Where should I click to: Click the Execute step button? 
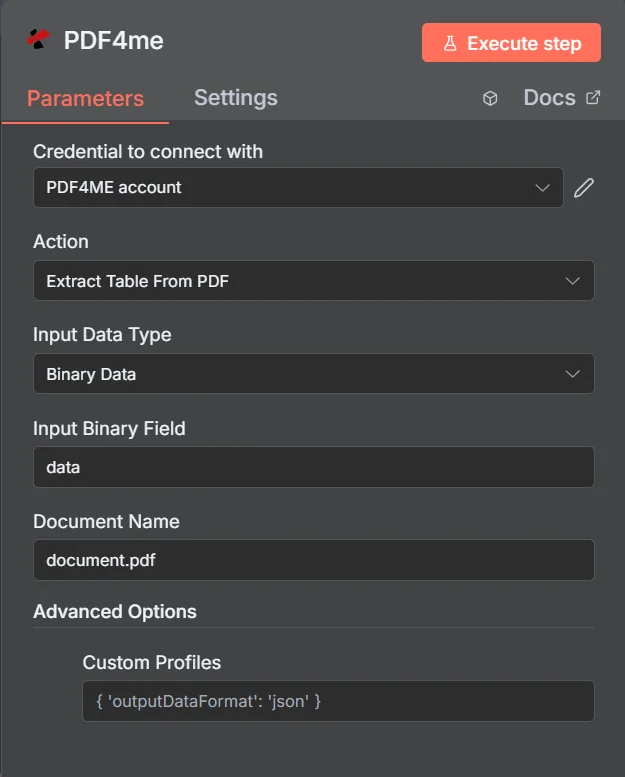click(x=511, y=43)
